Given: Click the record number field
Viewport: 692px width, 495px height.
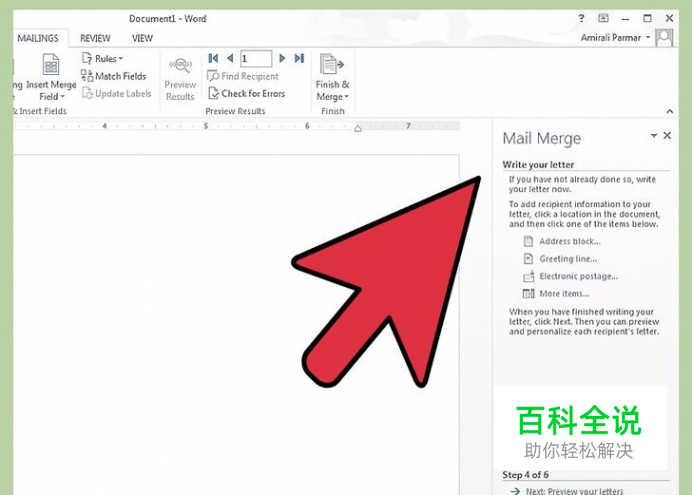Looking at the screenshot, I should click(x=256, y=59).
